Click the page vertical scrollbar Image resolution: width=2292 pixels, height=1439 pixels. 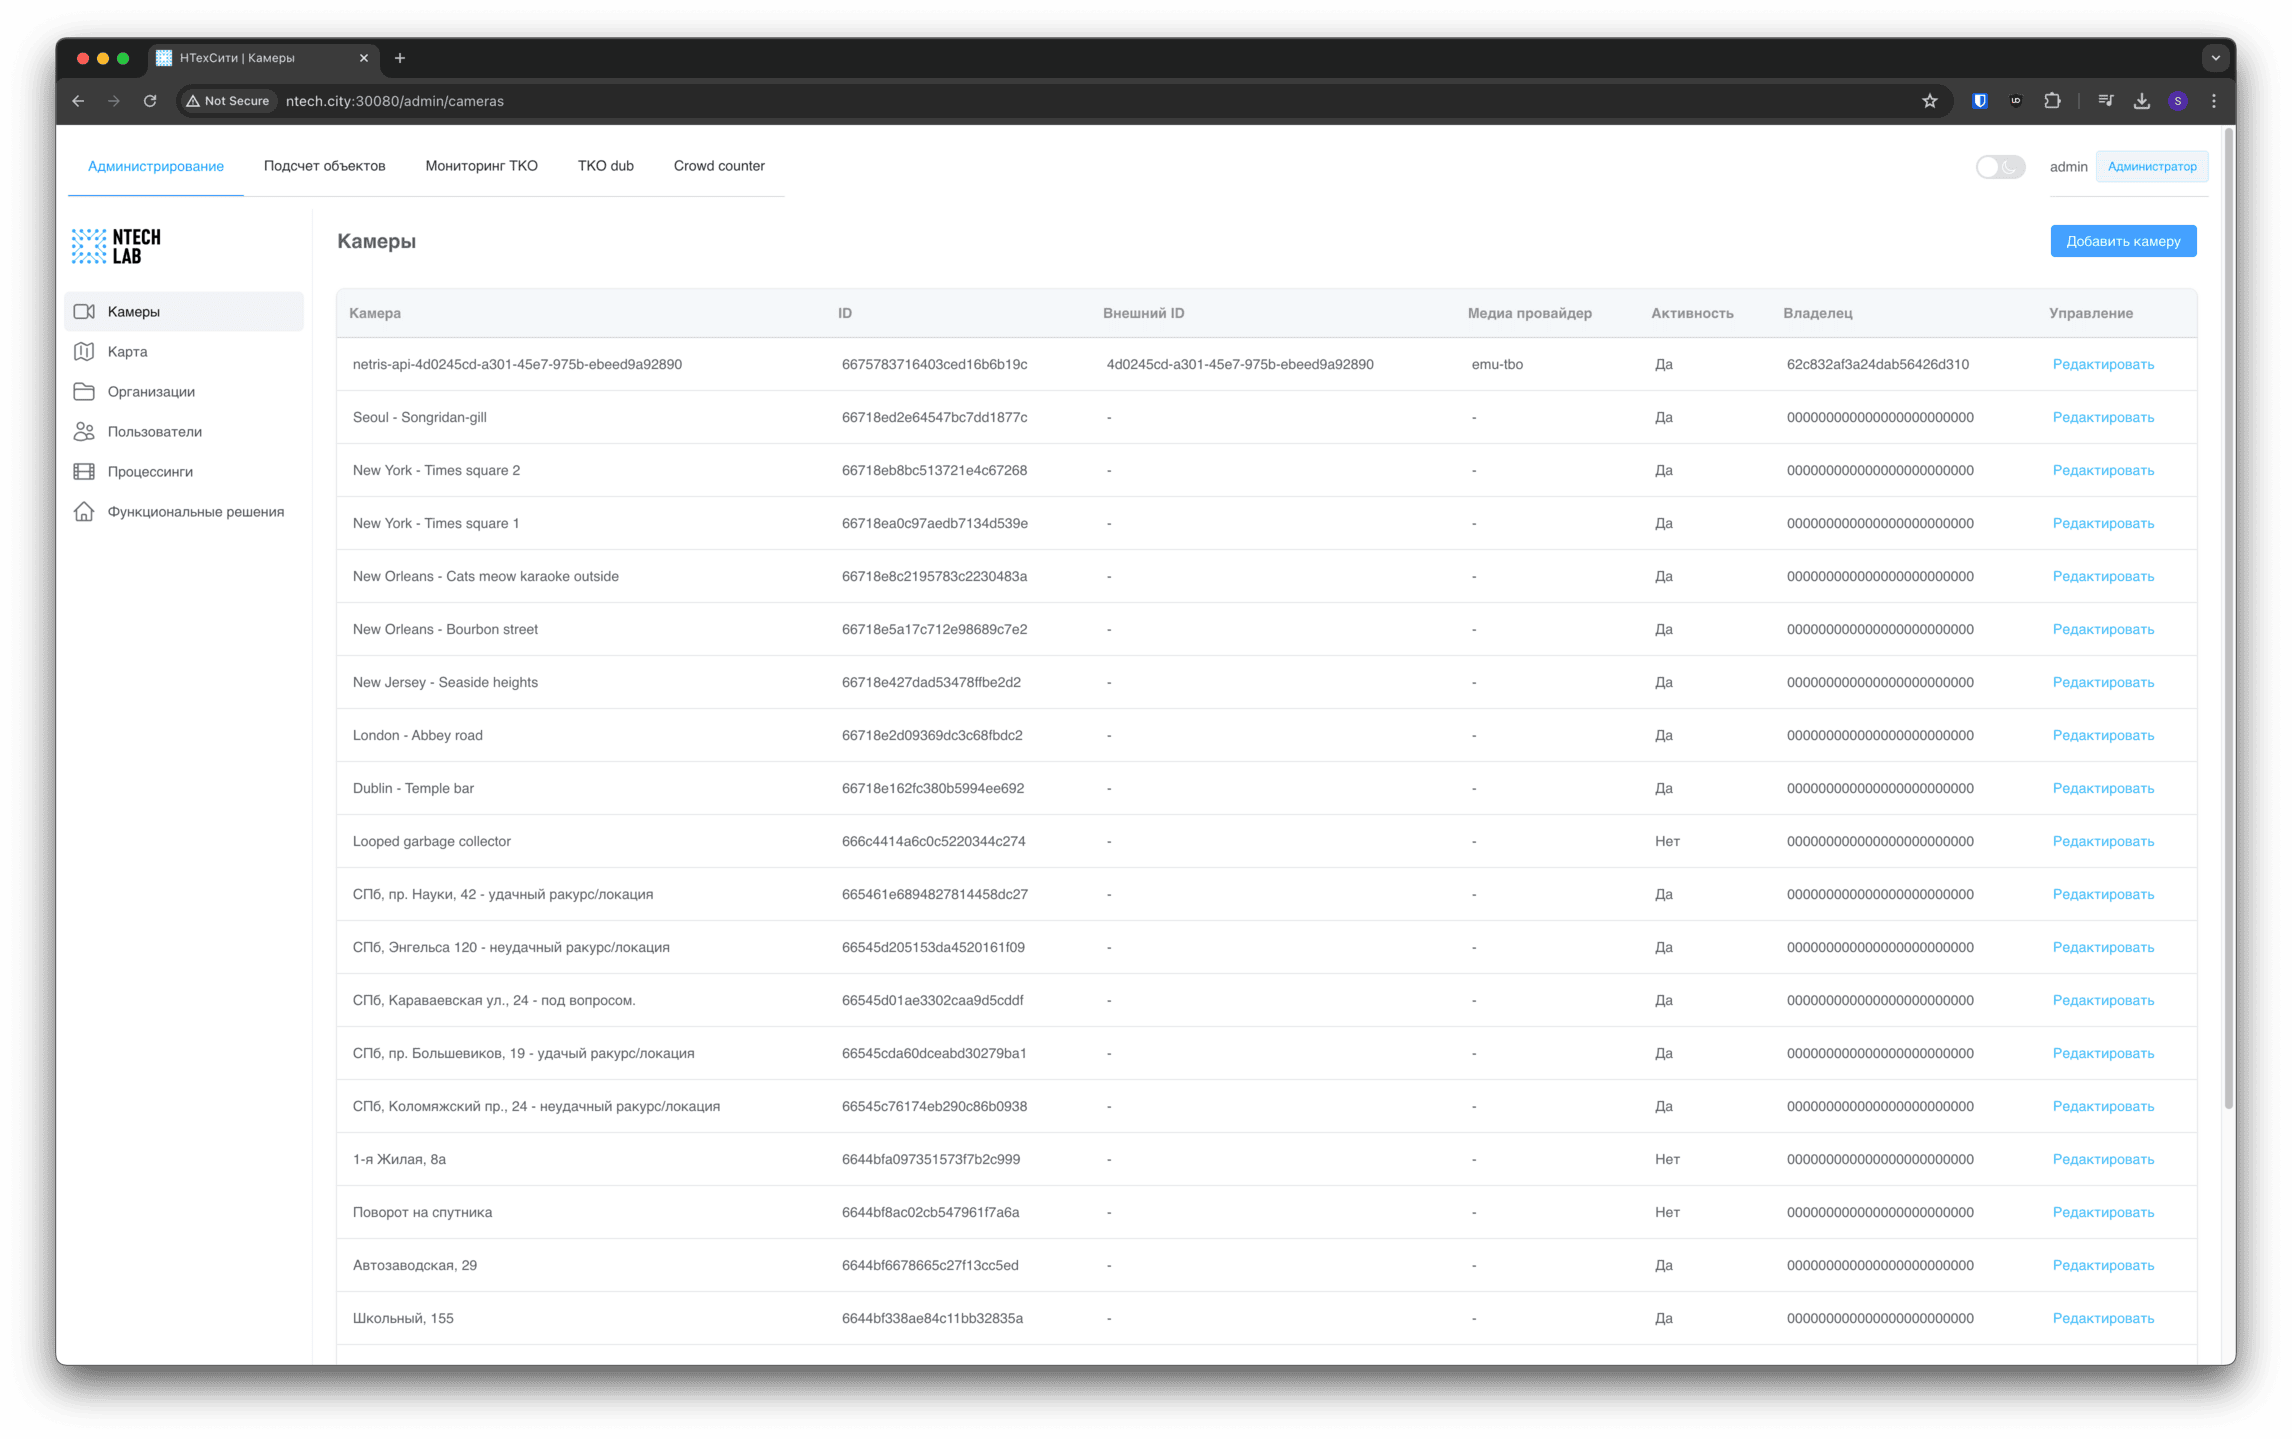[2227, 620]
